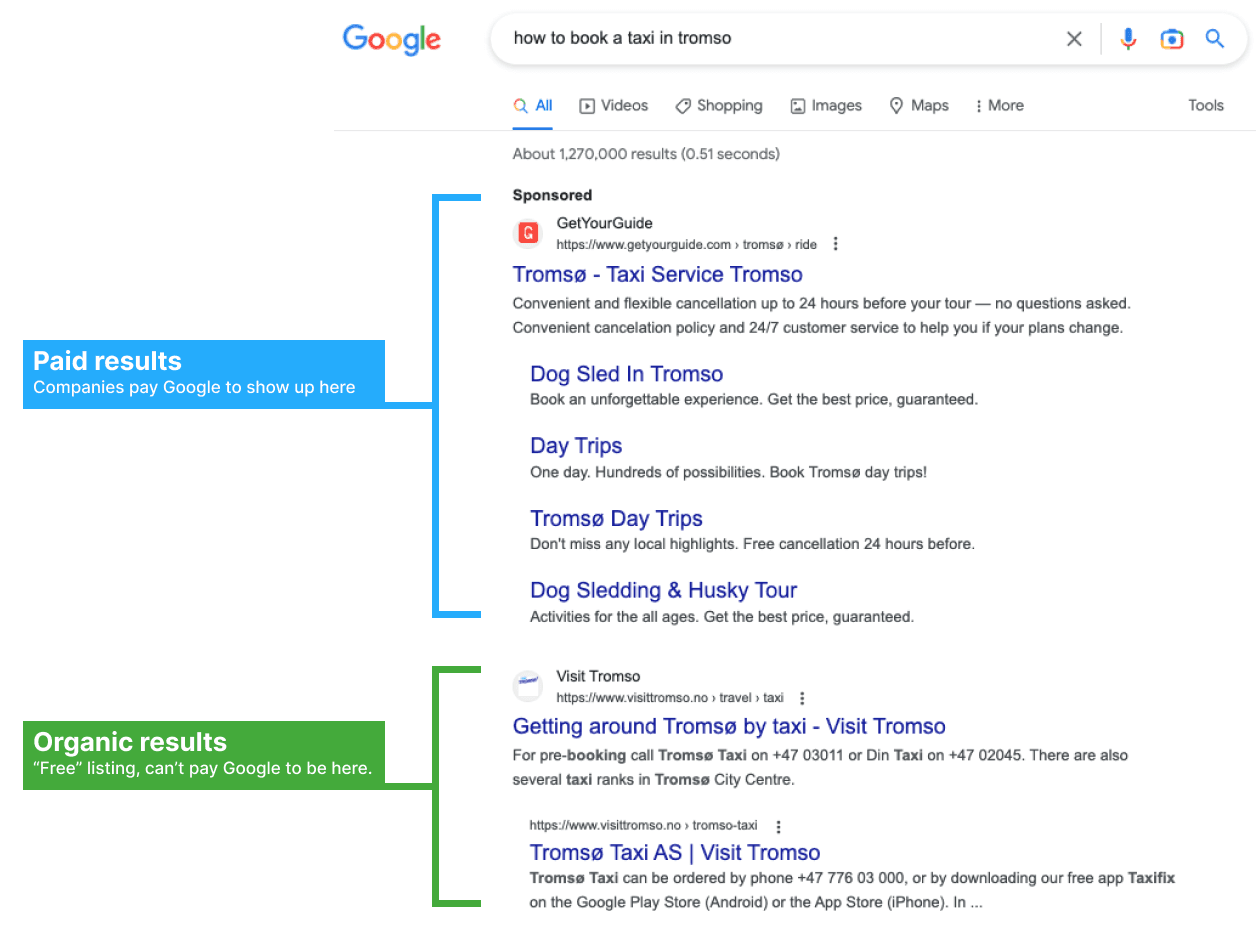Viewport: 1256px width, 928px height.
Task: Open three-dot menu beside getyourguide.com URL
Action: point(836,244)
